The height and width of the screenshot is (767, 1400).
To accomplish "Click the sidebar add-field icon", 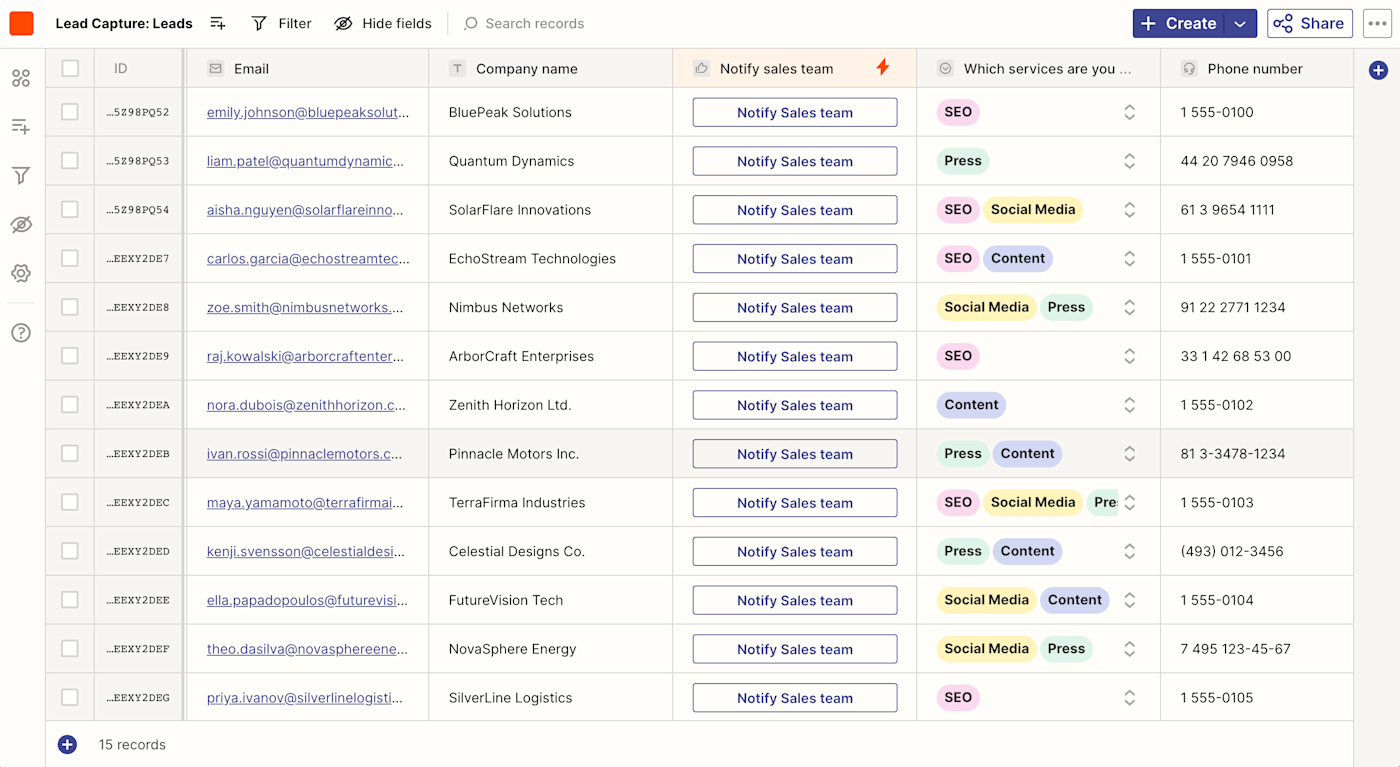I will (x=21, y=126).
